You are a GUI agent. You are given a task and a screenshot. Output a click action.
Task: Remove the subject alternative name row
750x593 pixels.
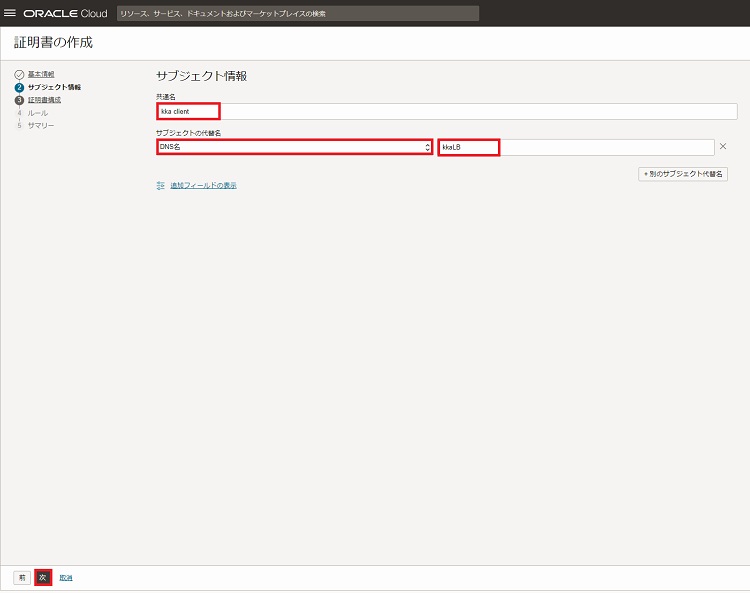click(723, 147)
